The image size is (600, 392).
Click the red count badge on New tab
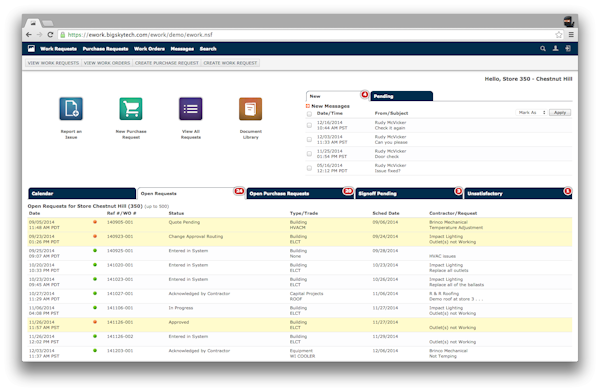coord(365,94)
